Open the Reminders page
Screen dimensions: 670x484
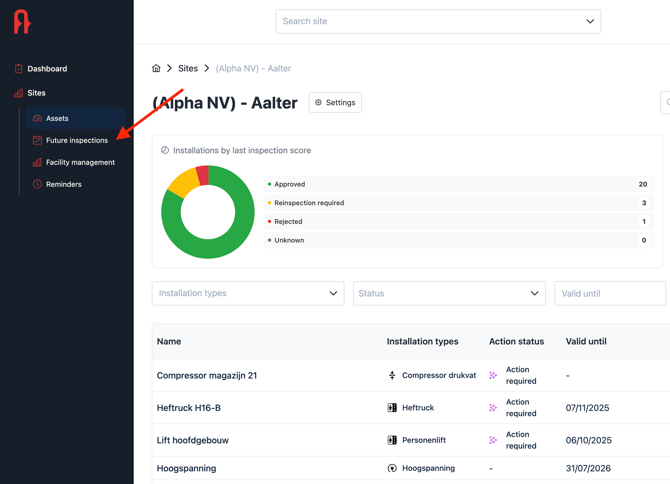63,184
